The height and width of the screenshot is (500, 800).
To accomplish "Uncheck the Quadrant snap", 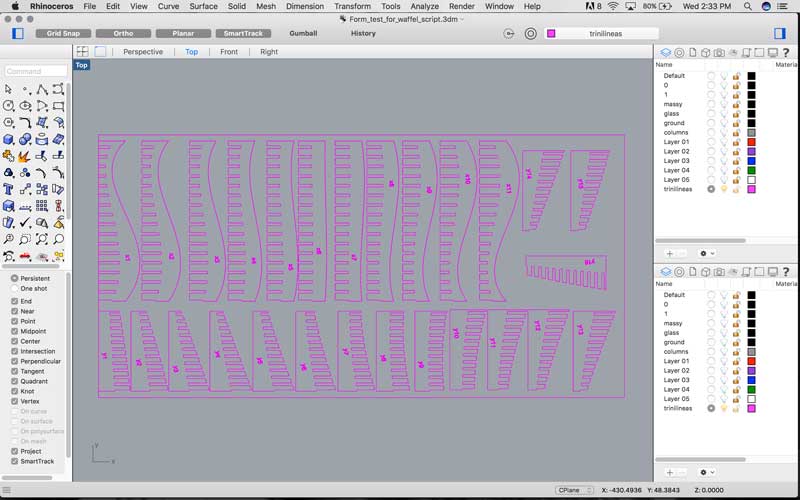I will [15, 381].
